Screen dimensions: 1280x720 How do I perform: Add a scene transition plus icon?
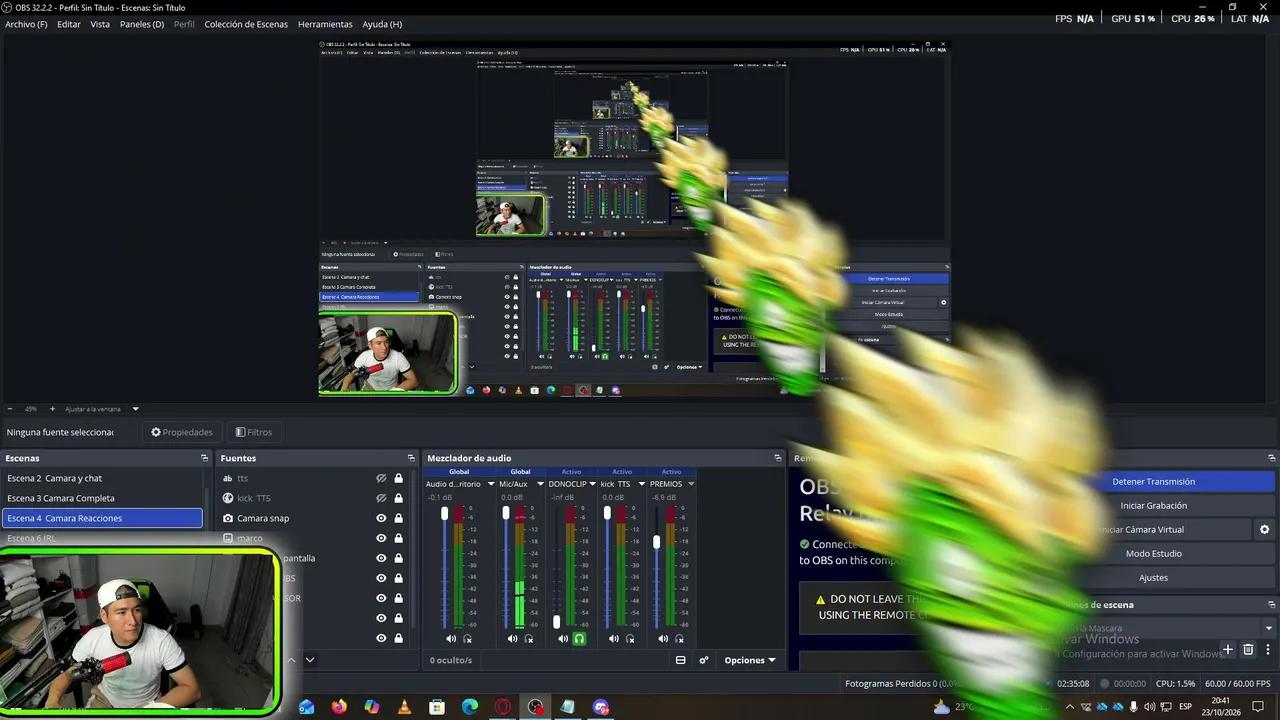click(1229, 650)
